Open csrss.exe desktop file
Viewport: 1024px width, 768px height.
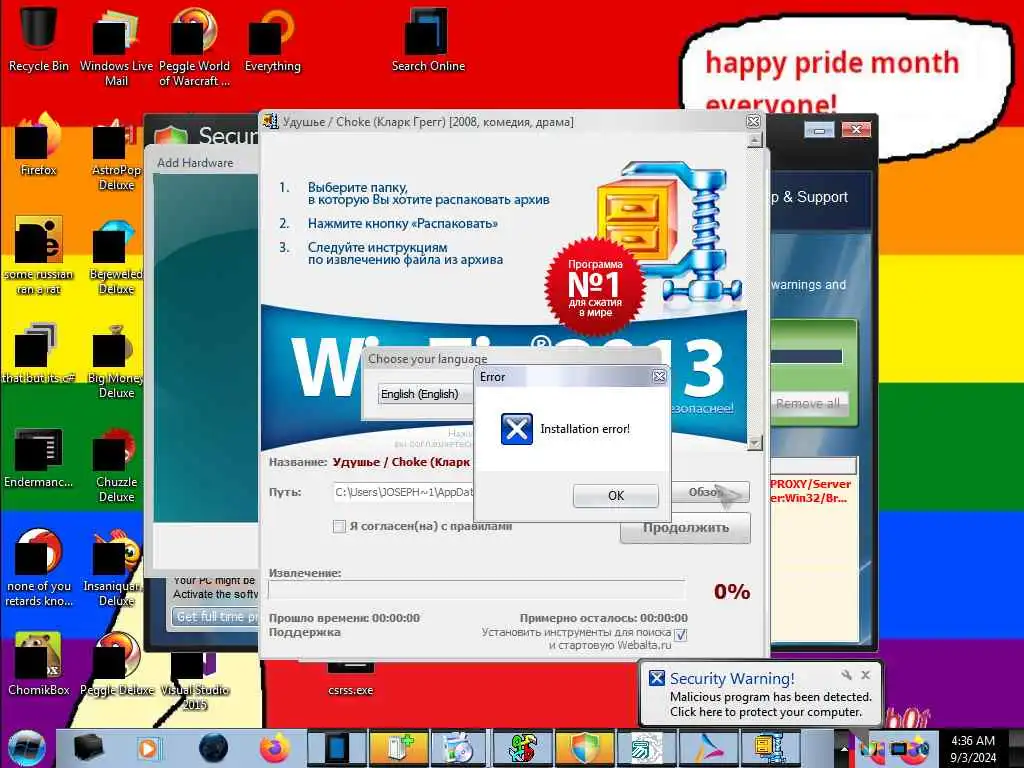coord(351,679)
